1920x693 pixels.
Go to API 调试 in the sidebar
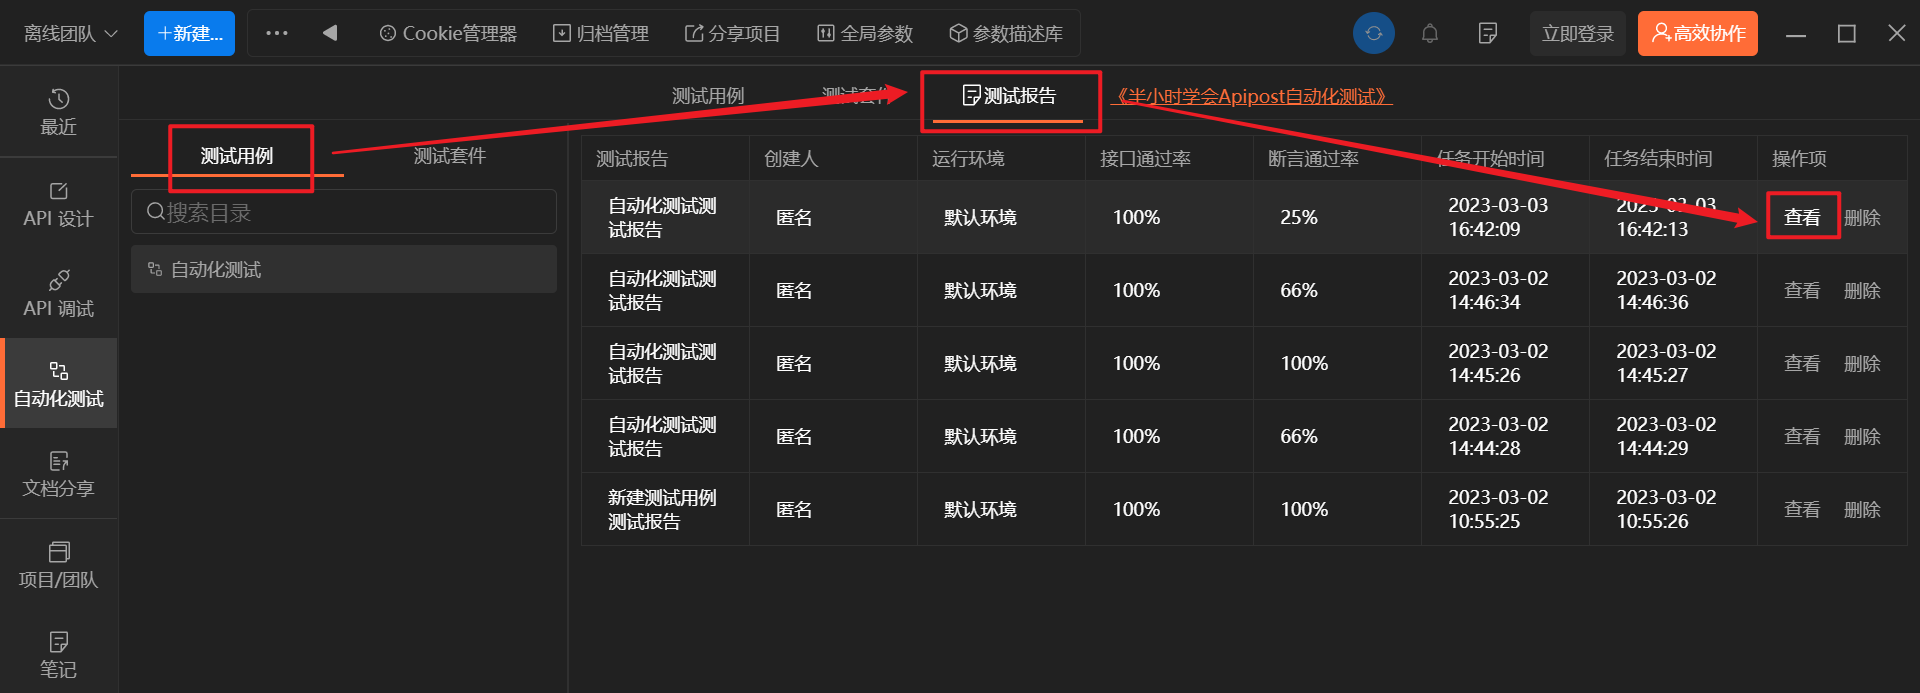click(59, 294)
